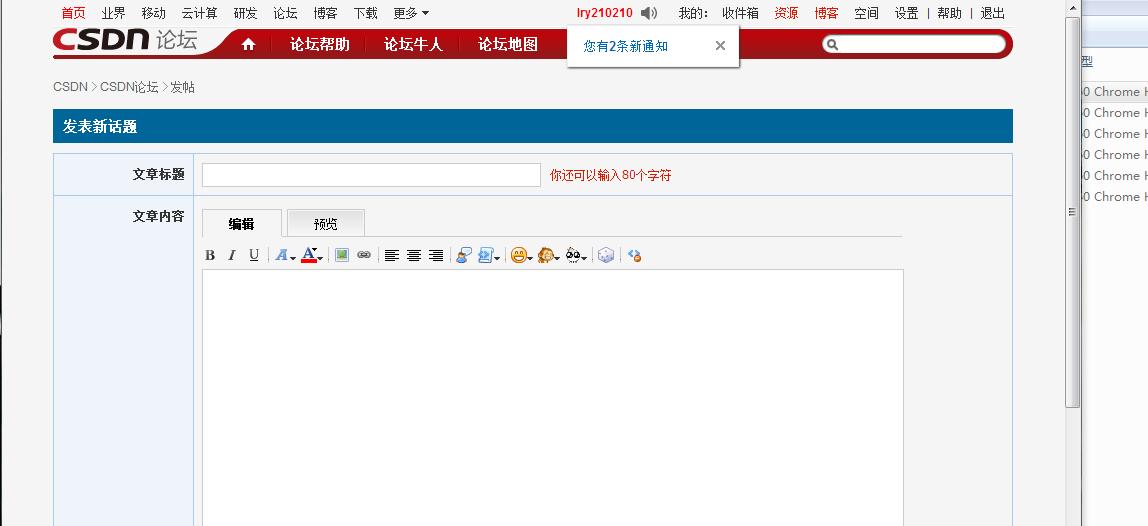Image resolution: width=1148 pixels, height=526 pixels.
Task: Toggle bold formatting in the editor toolbar
Action: pos(210,255)
